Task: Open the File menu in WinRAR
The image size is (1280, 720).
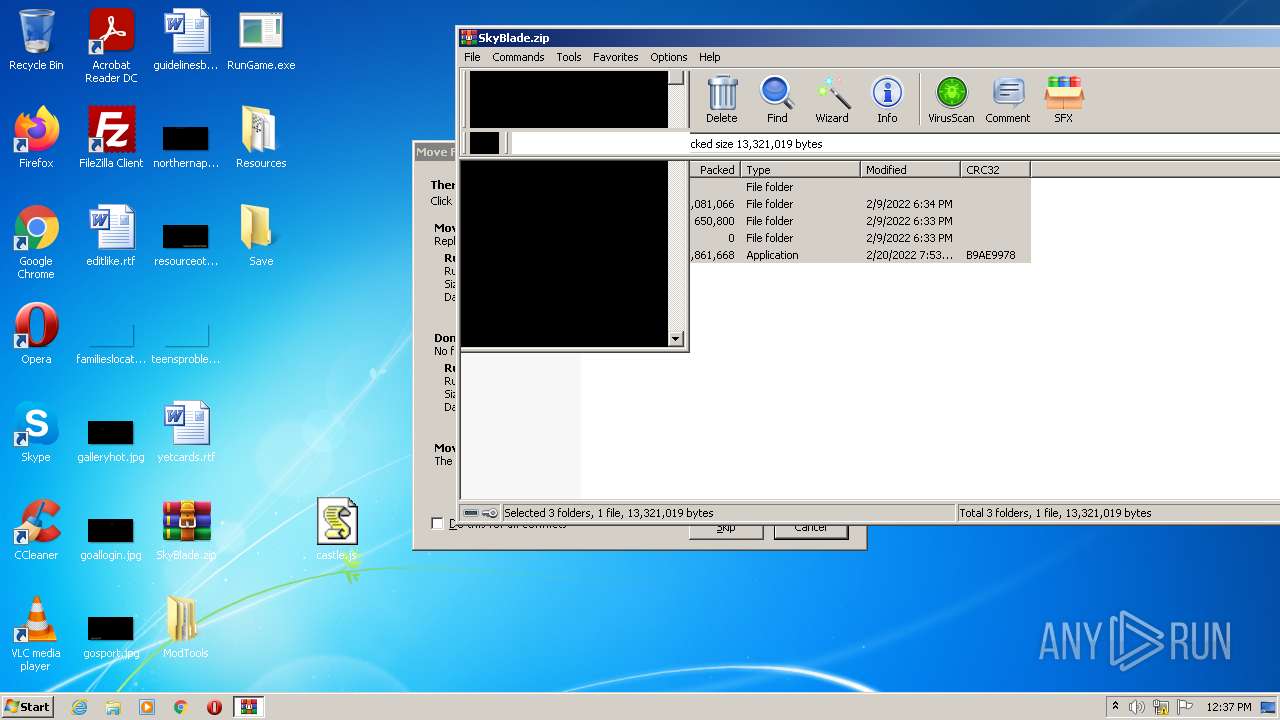Action: click(x=472, y=57)
